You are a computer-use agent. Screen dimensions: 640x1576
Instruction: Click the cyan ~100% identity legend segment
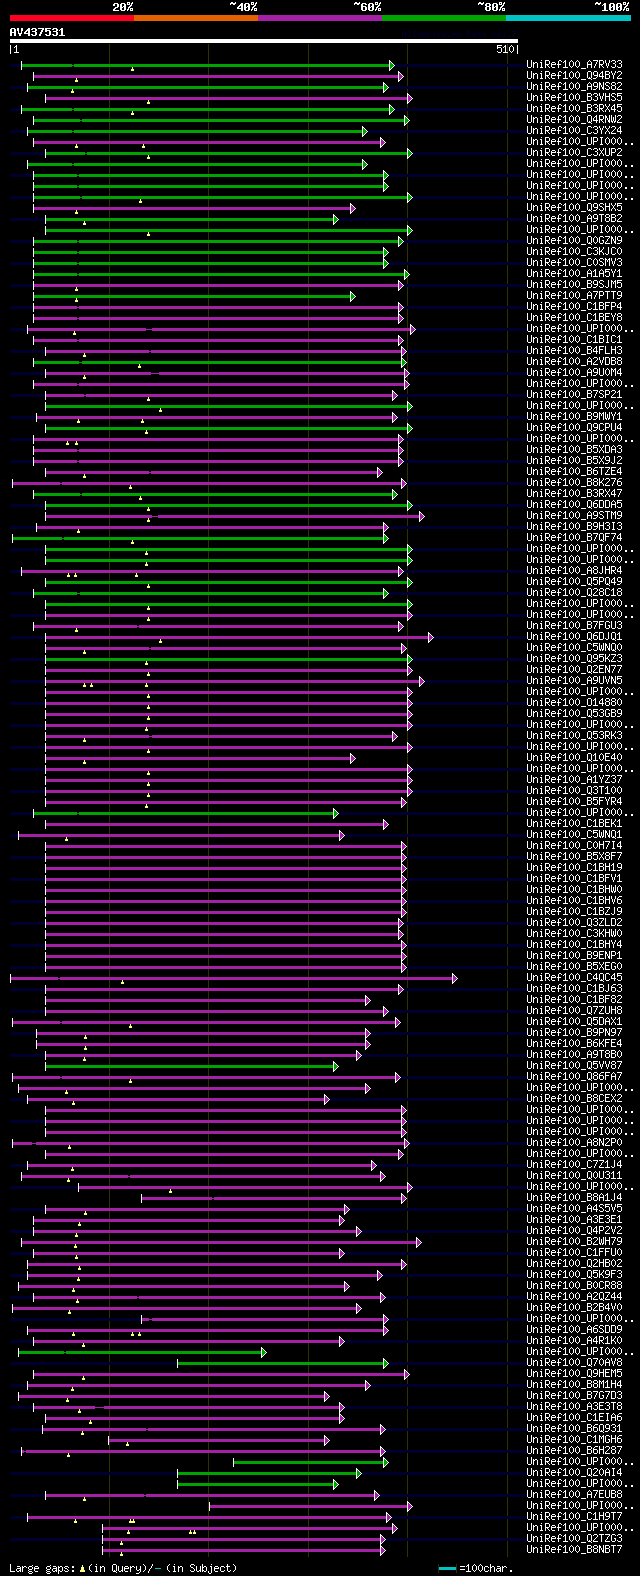[568, 17]
